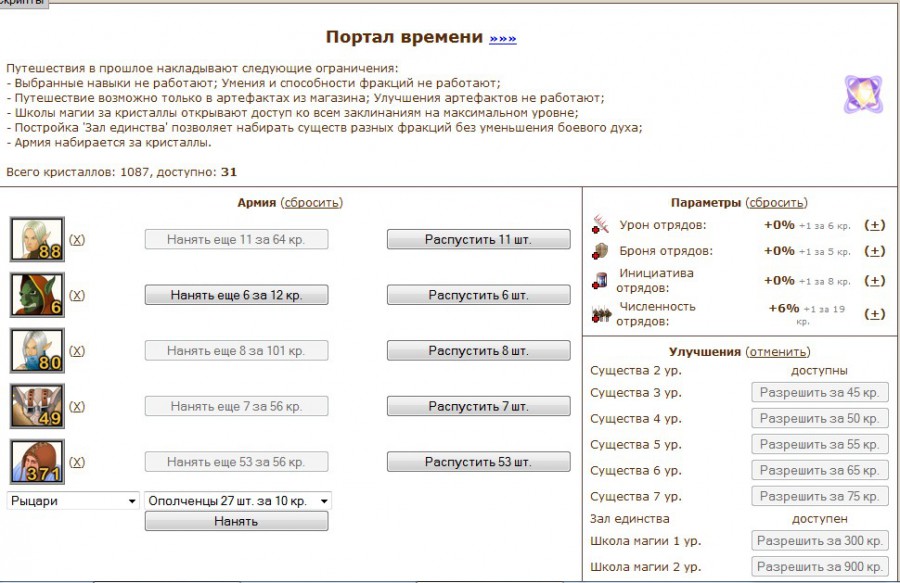Click the elf archer portrait with 88 units

click(37, 239)
